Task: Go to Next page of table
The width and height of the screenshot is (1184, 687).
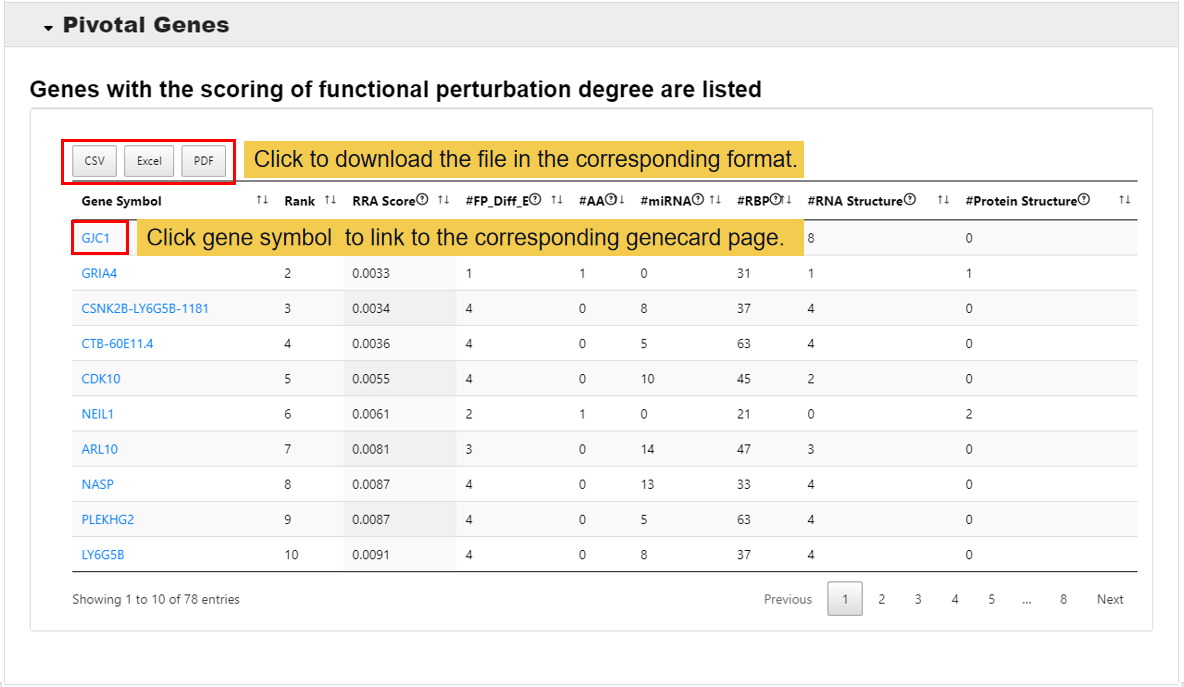Action: pos(1109,600)
